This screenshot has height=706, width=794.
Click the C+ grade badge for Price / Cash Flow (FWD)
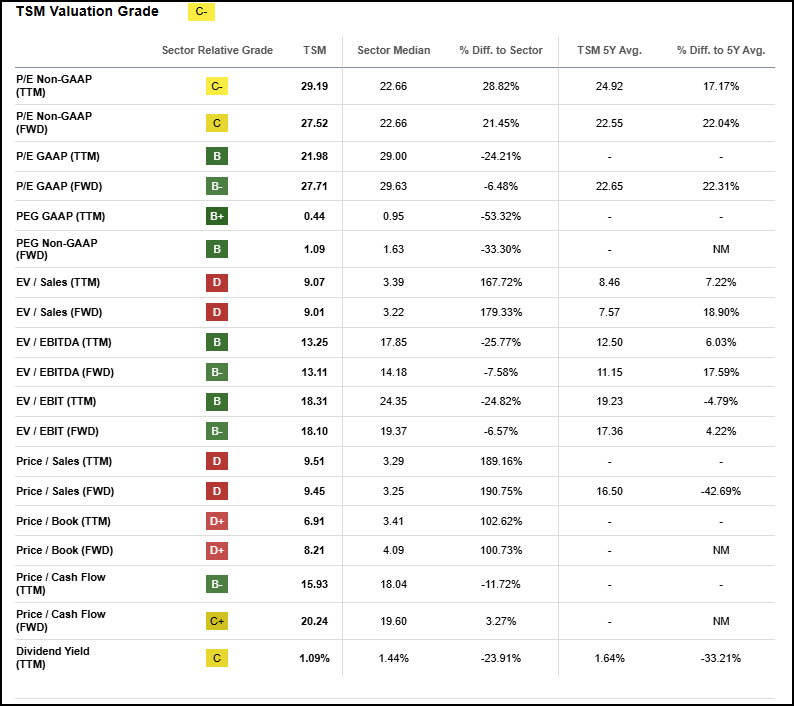217,621
